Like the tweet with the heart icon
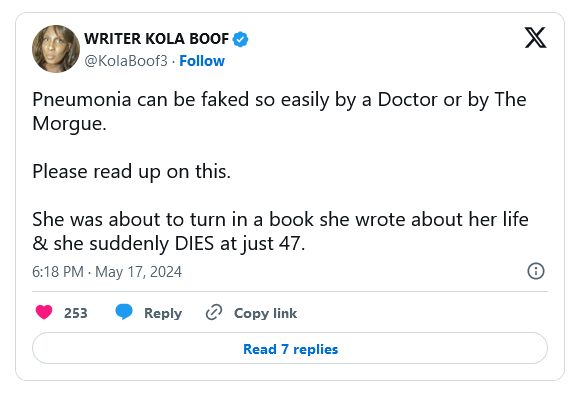Screen dimensions: 574x396 coord(44,313)
